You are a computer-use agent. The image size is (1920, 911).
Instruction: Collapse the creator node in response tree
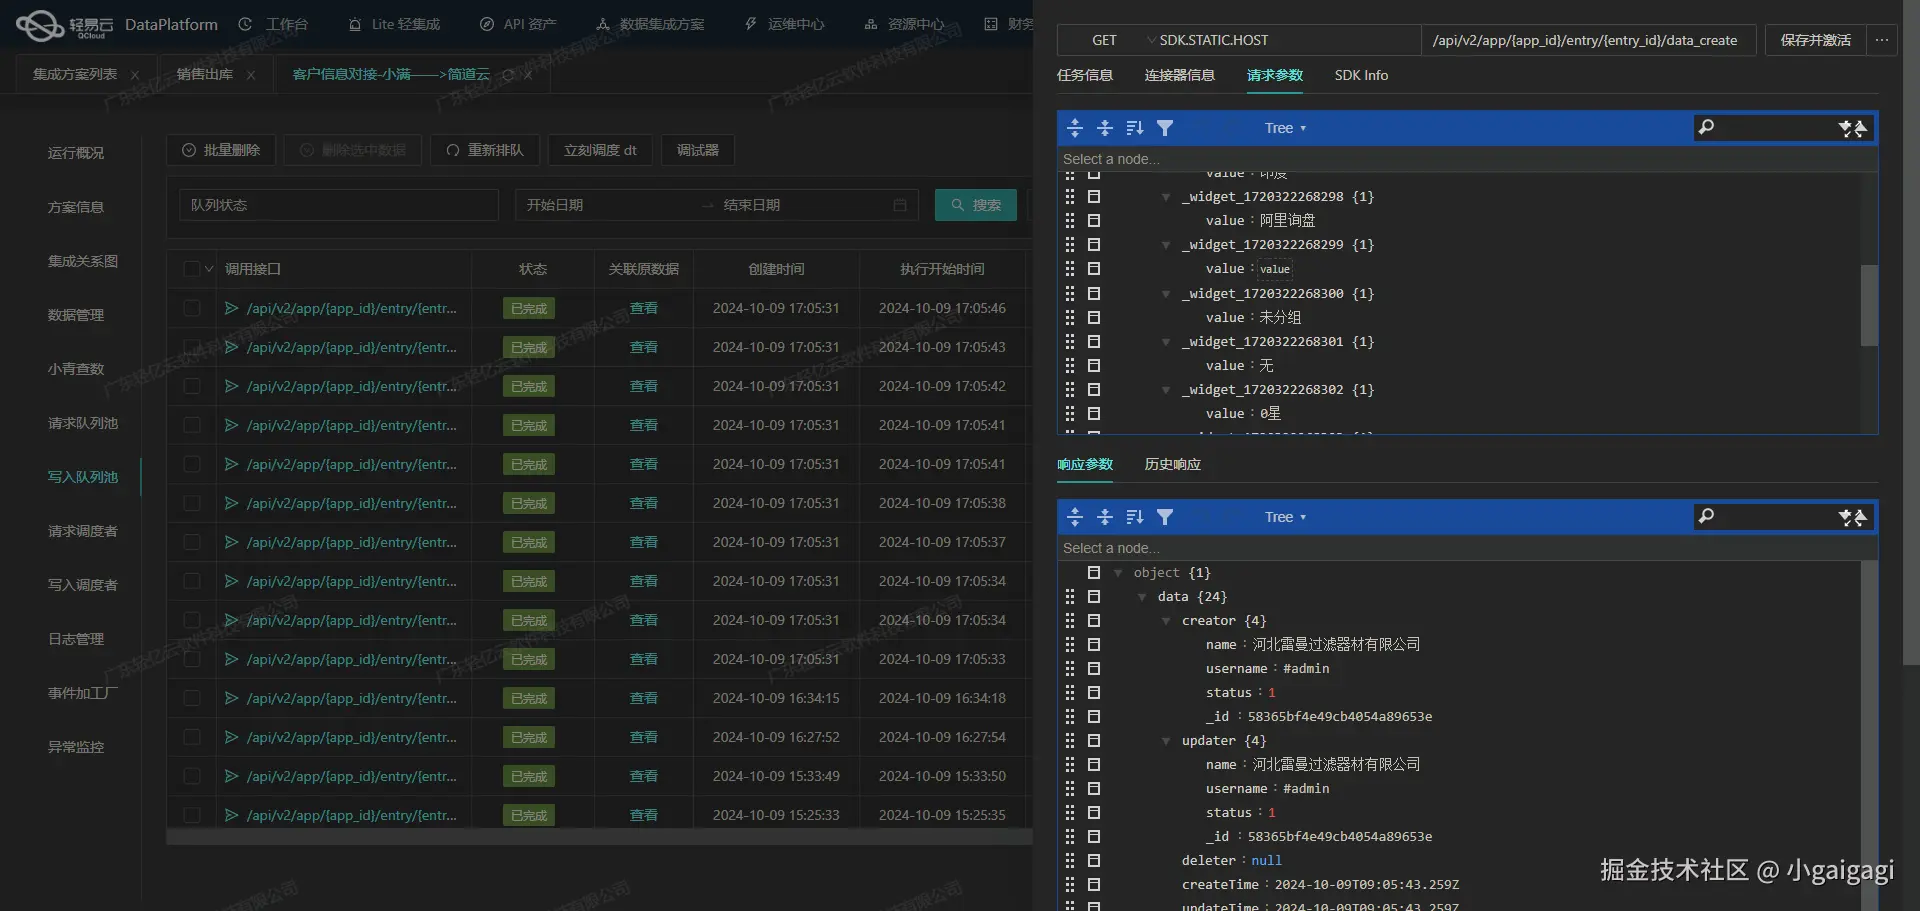pos(1166,621)
